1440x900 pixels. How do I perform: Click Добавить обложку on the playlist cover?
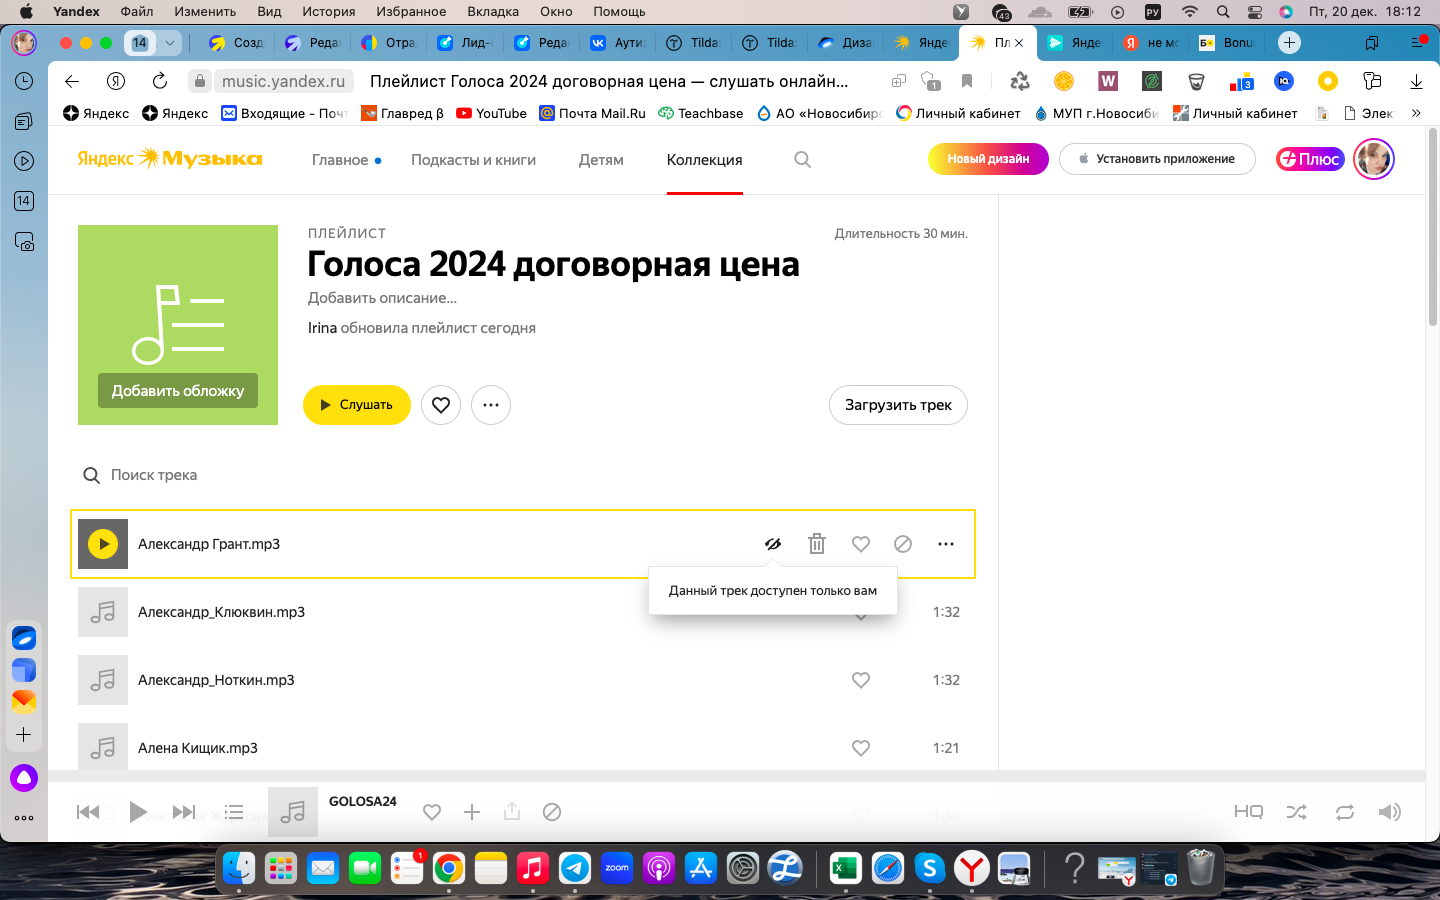tap(178, 391)
